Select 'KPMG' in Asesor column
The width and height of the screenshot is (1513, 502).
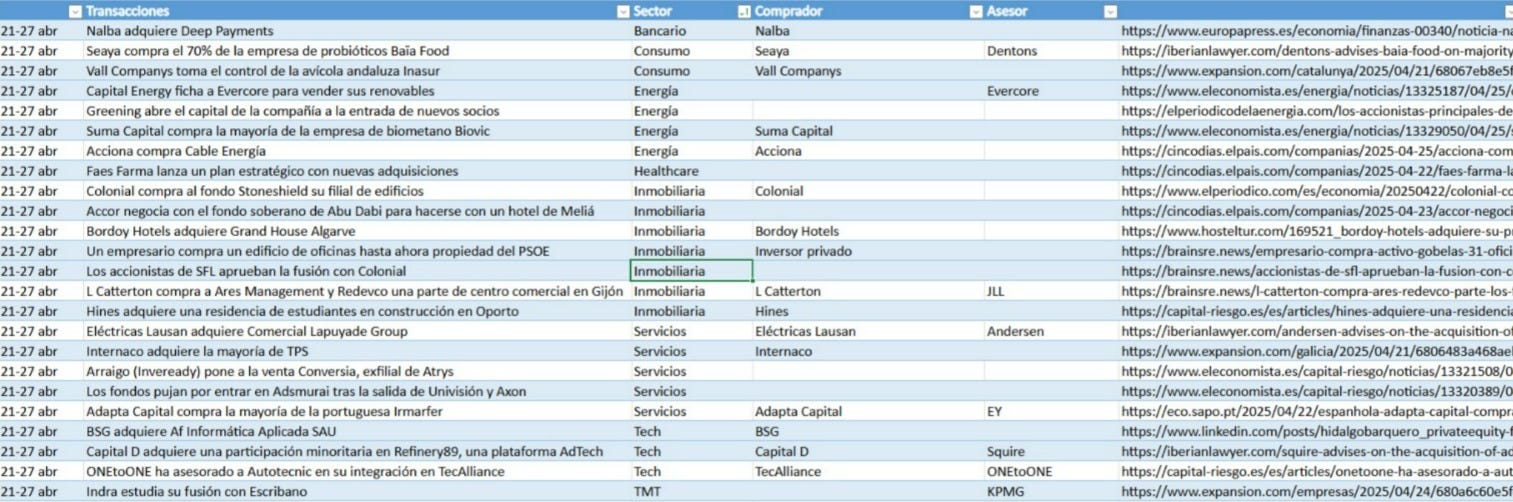point(1051,491)
